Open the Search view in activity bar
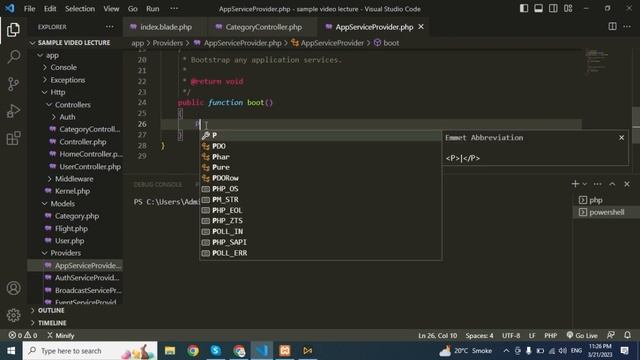The width and height of the screenshot is (640, 360). (13, 57)
